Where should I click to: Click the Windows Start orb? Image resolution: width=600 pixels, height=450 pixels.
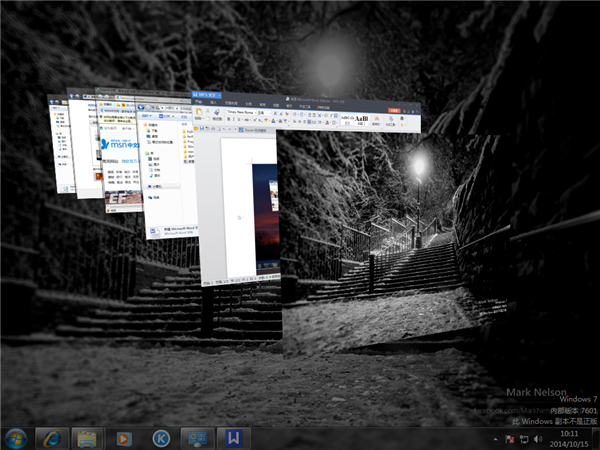click(16, 437)
